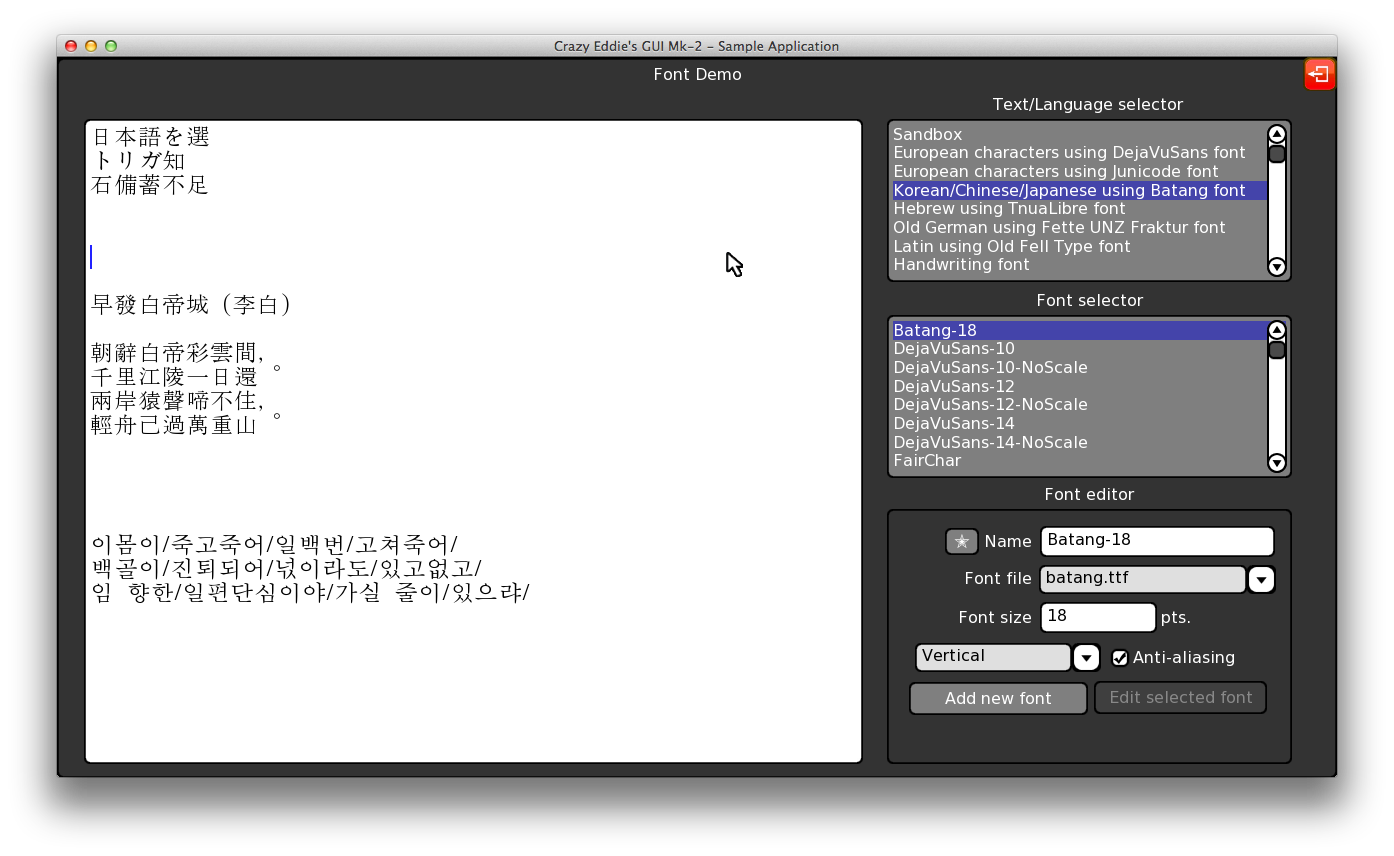This screenshot has height=856, width=1394.
Task: Click the star icon beside the Name field
Action: [961, 541]
